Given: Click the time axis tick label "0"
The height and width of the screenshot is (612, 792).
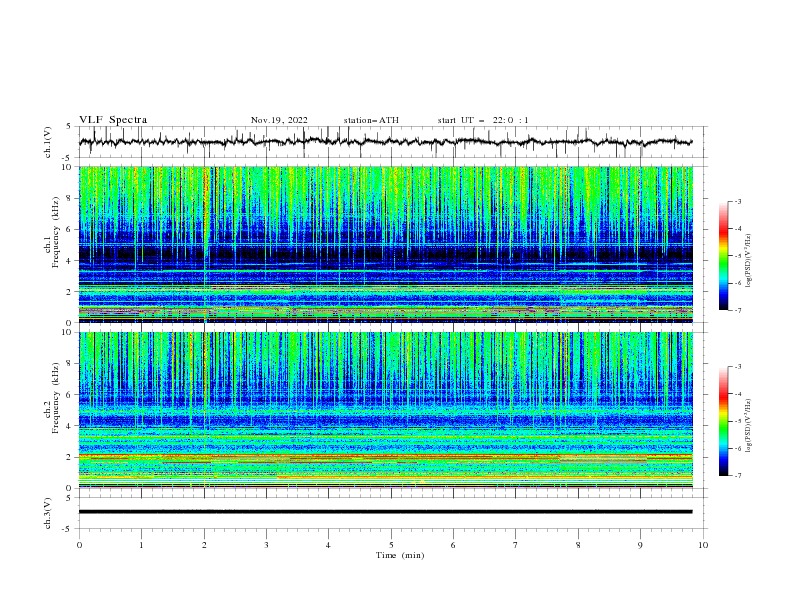Looking at the screenshot, I should [x=79, y=545].
